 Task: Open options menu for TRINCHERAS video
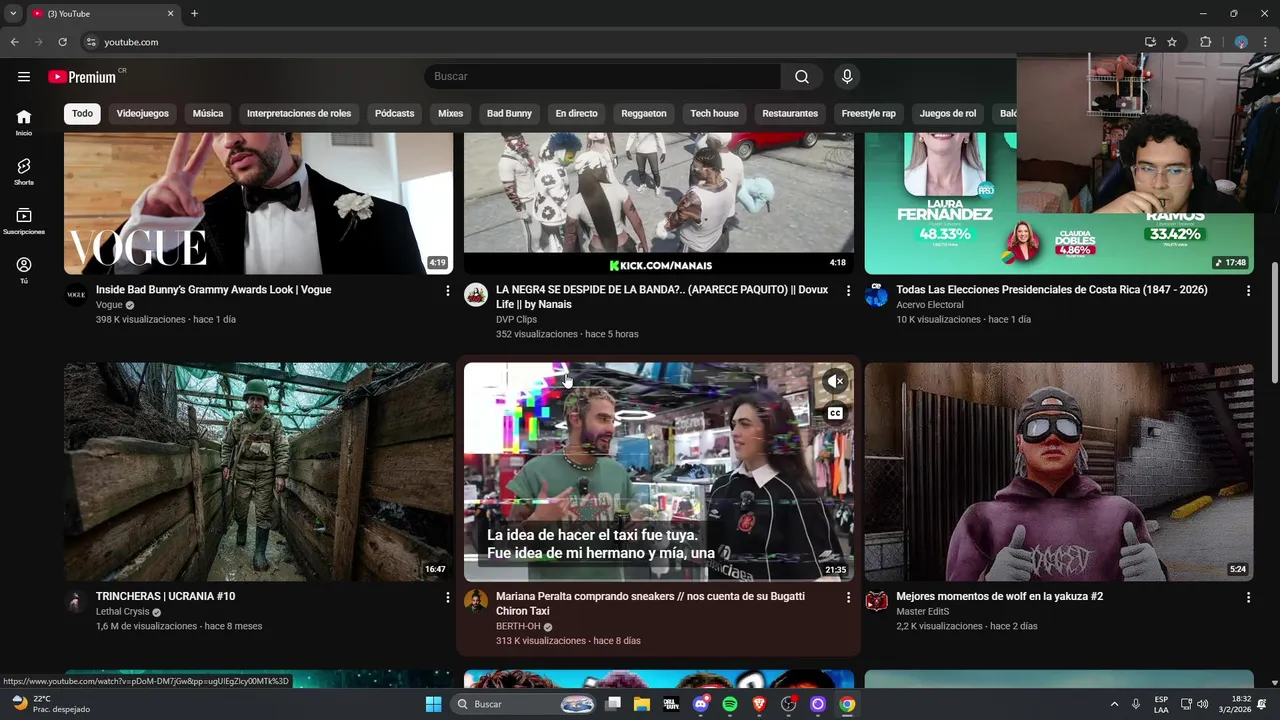pyautogui.click(x=447, y=597)
